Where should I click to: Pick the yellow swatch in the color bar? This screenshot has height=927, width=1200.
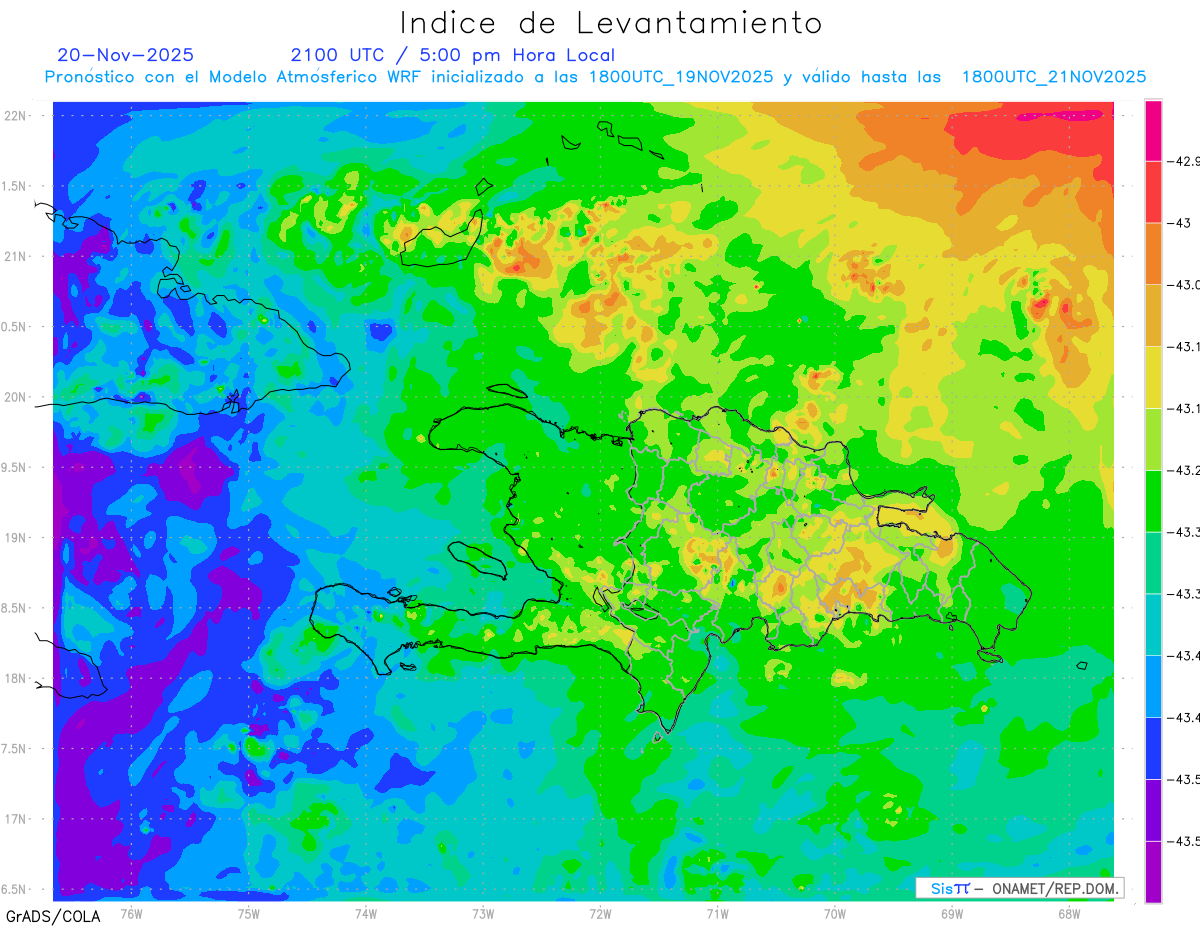[1153, 377]
